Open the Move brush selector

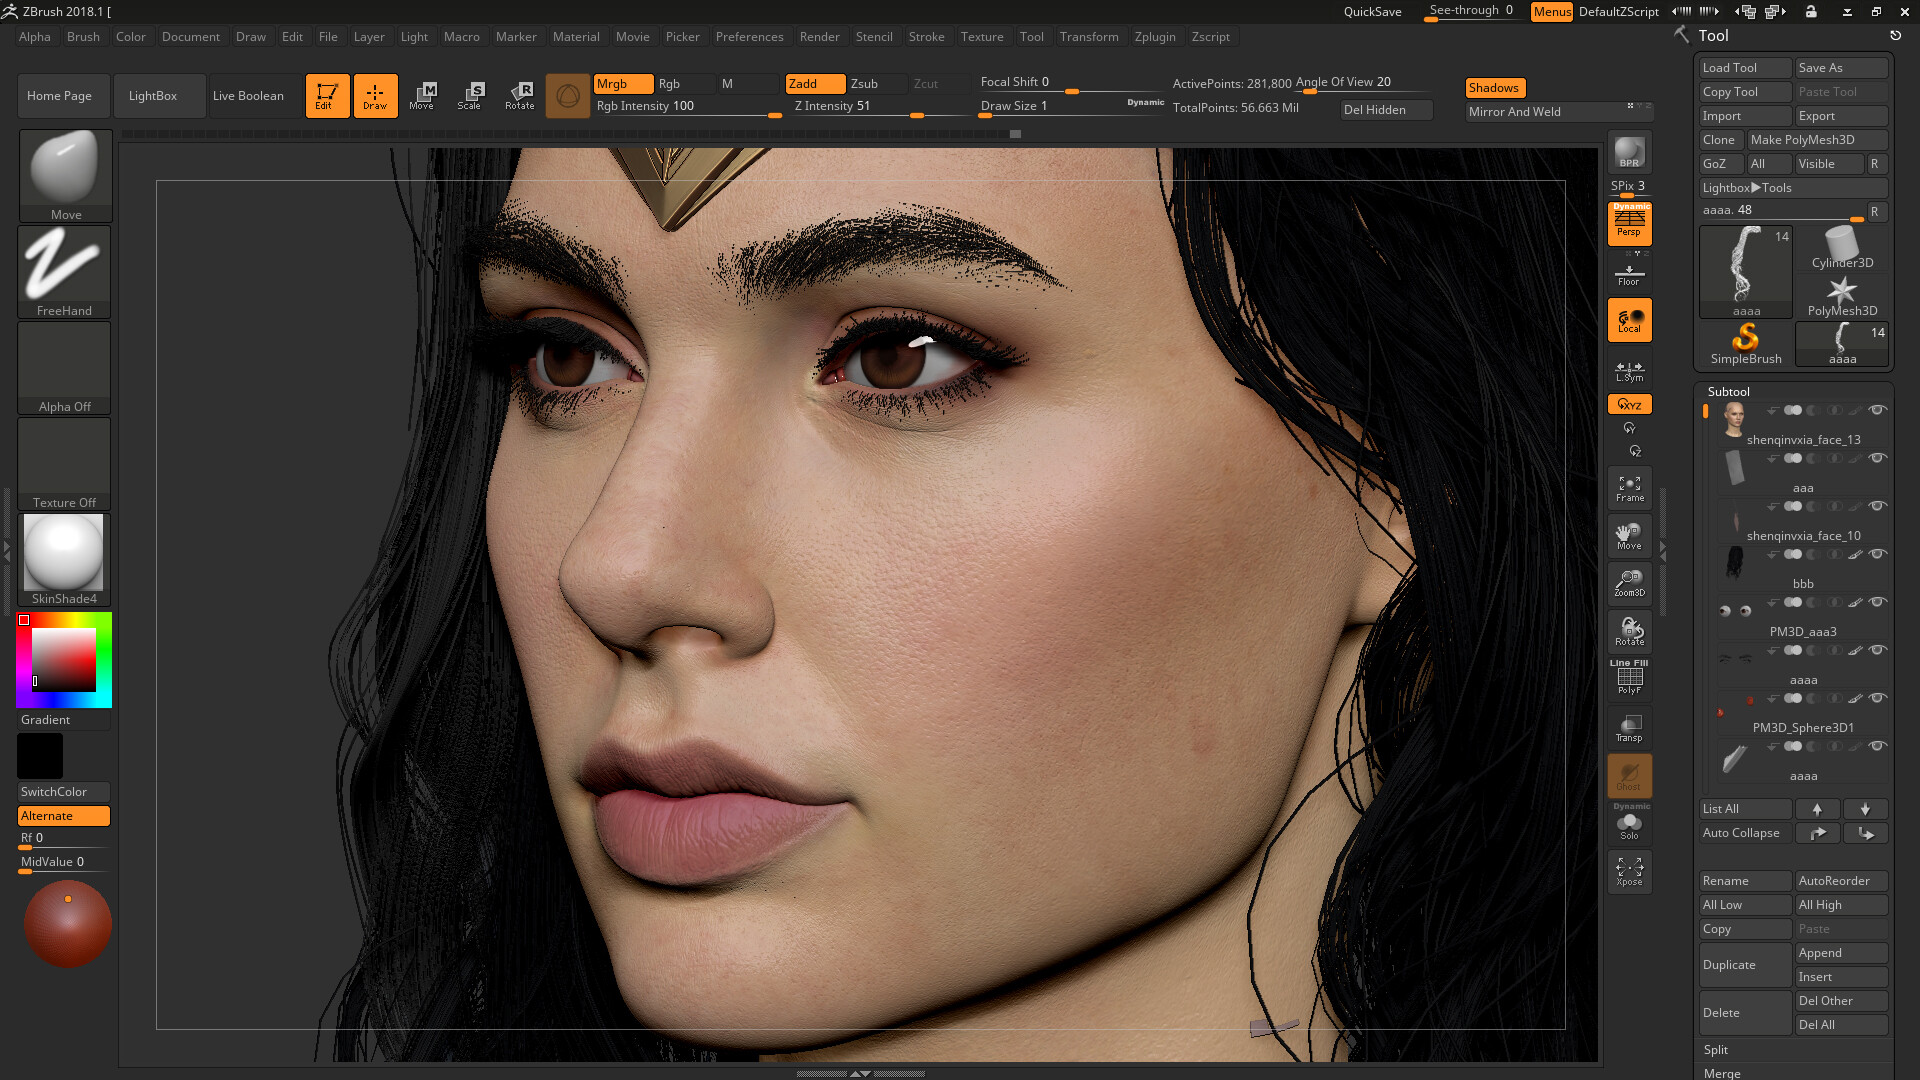click(x=65, y=175)
